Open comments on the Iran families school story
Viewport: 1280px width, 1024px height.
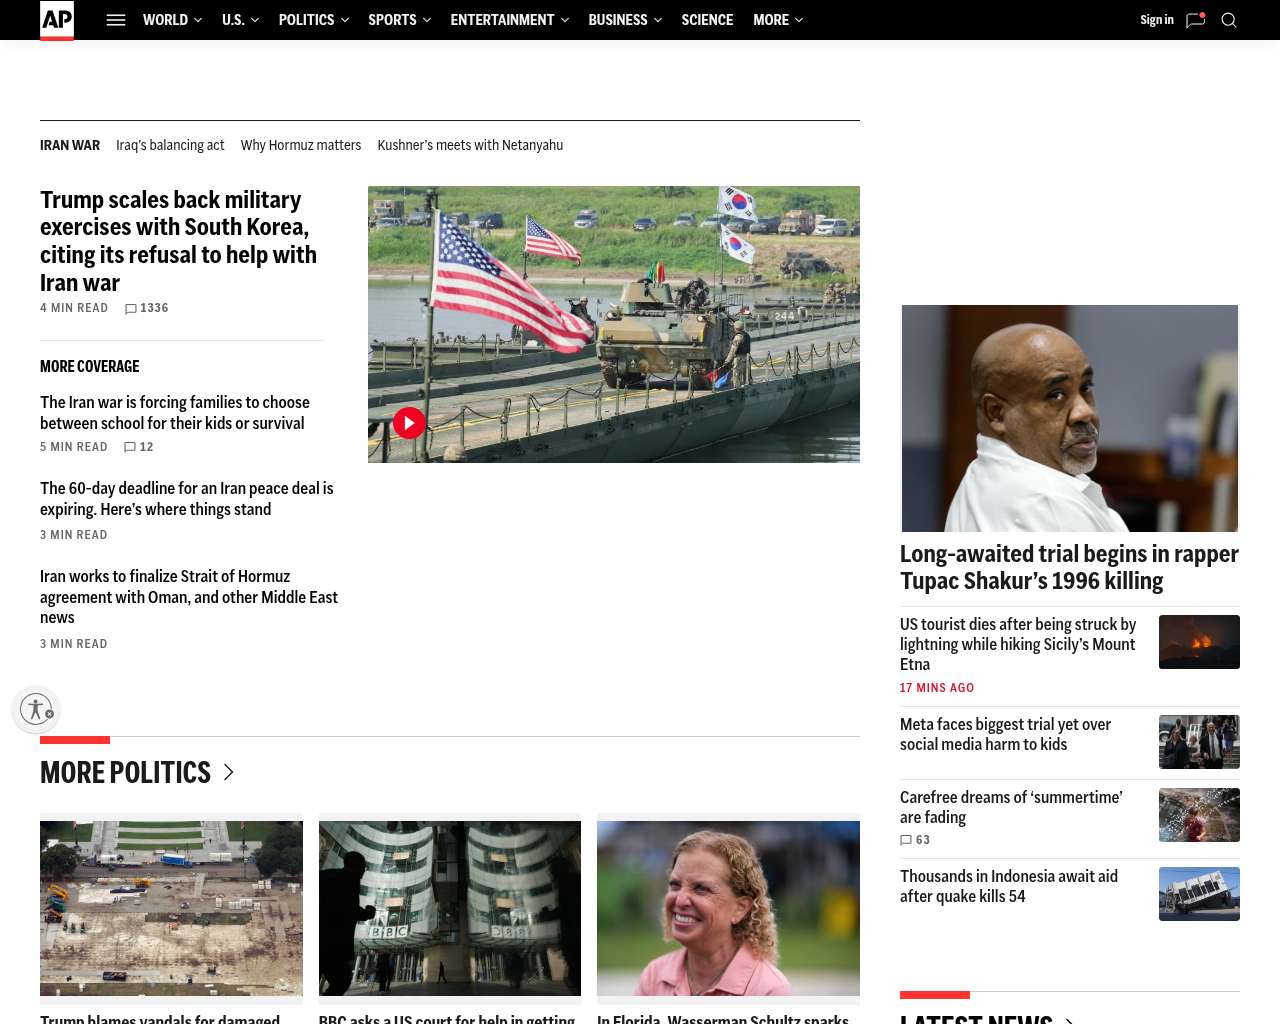pos(139,447)
